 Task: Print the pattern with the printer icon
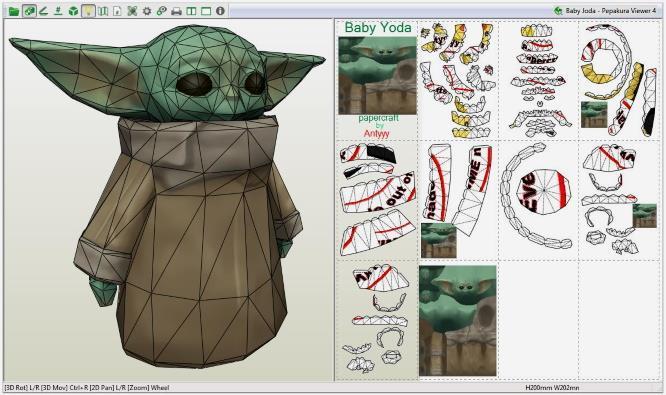pyautogui.click(x=176, y=11)
